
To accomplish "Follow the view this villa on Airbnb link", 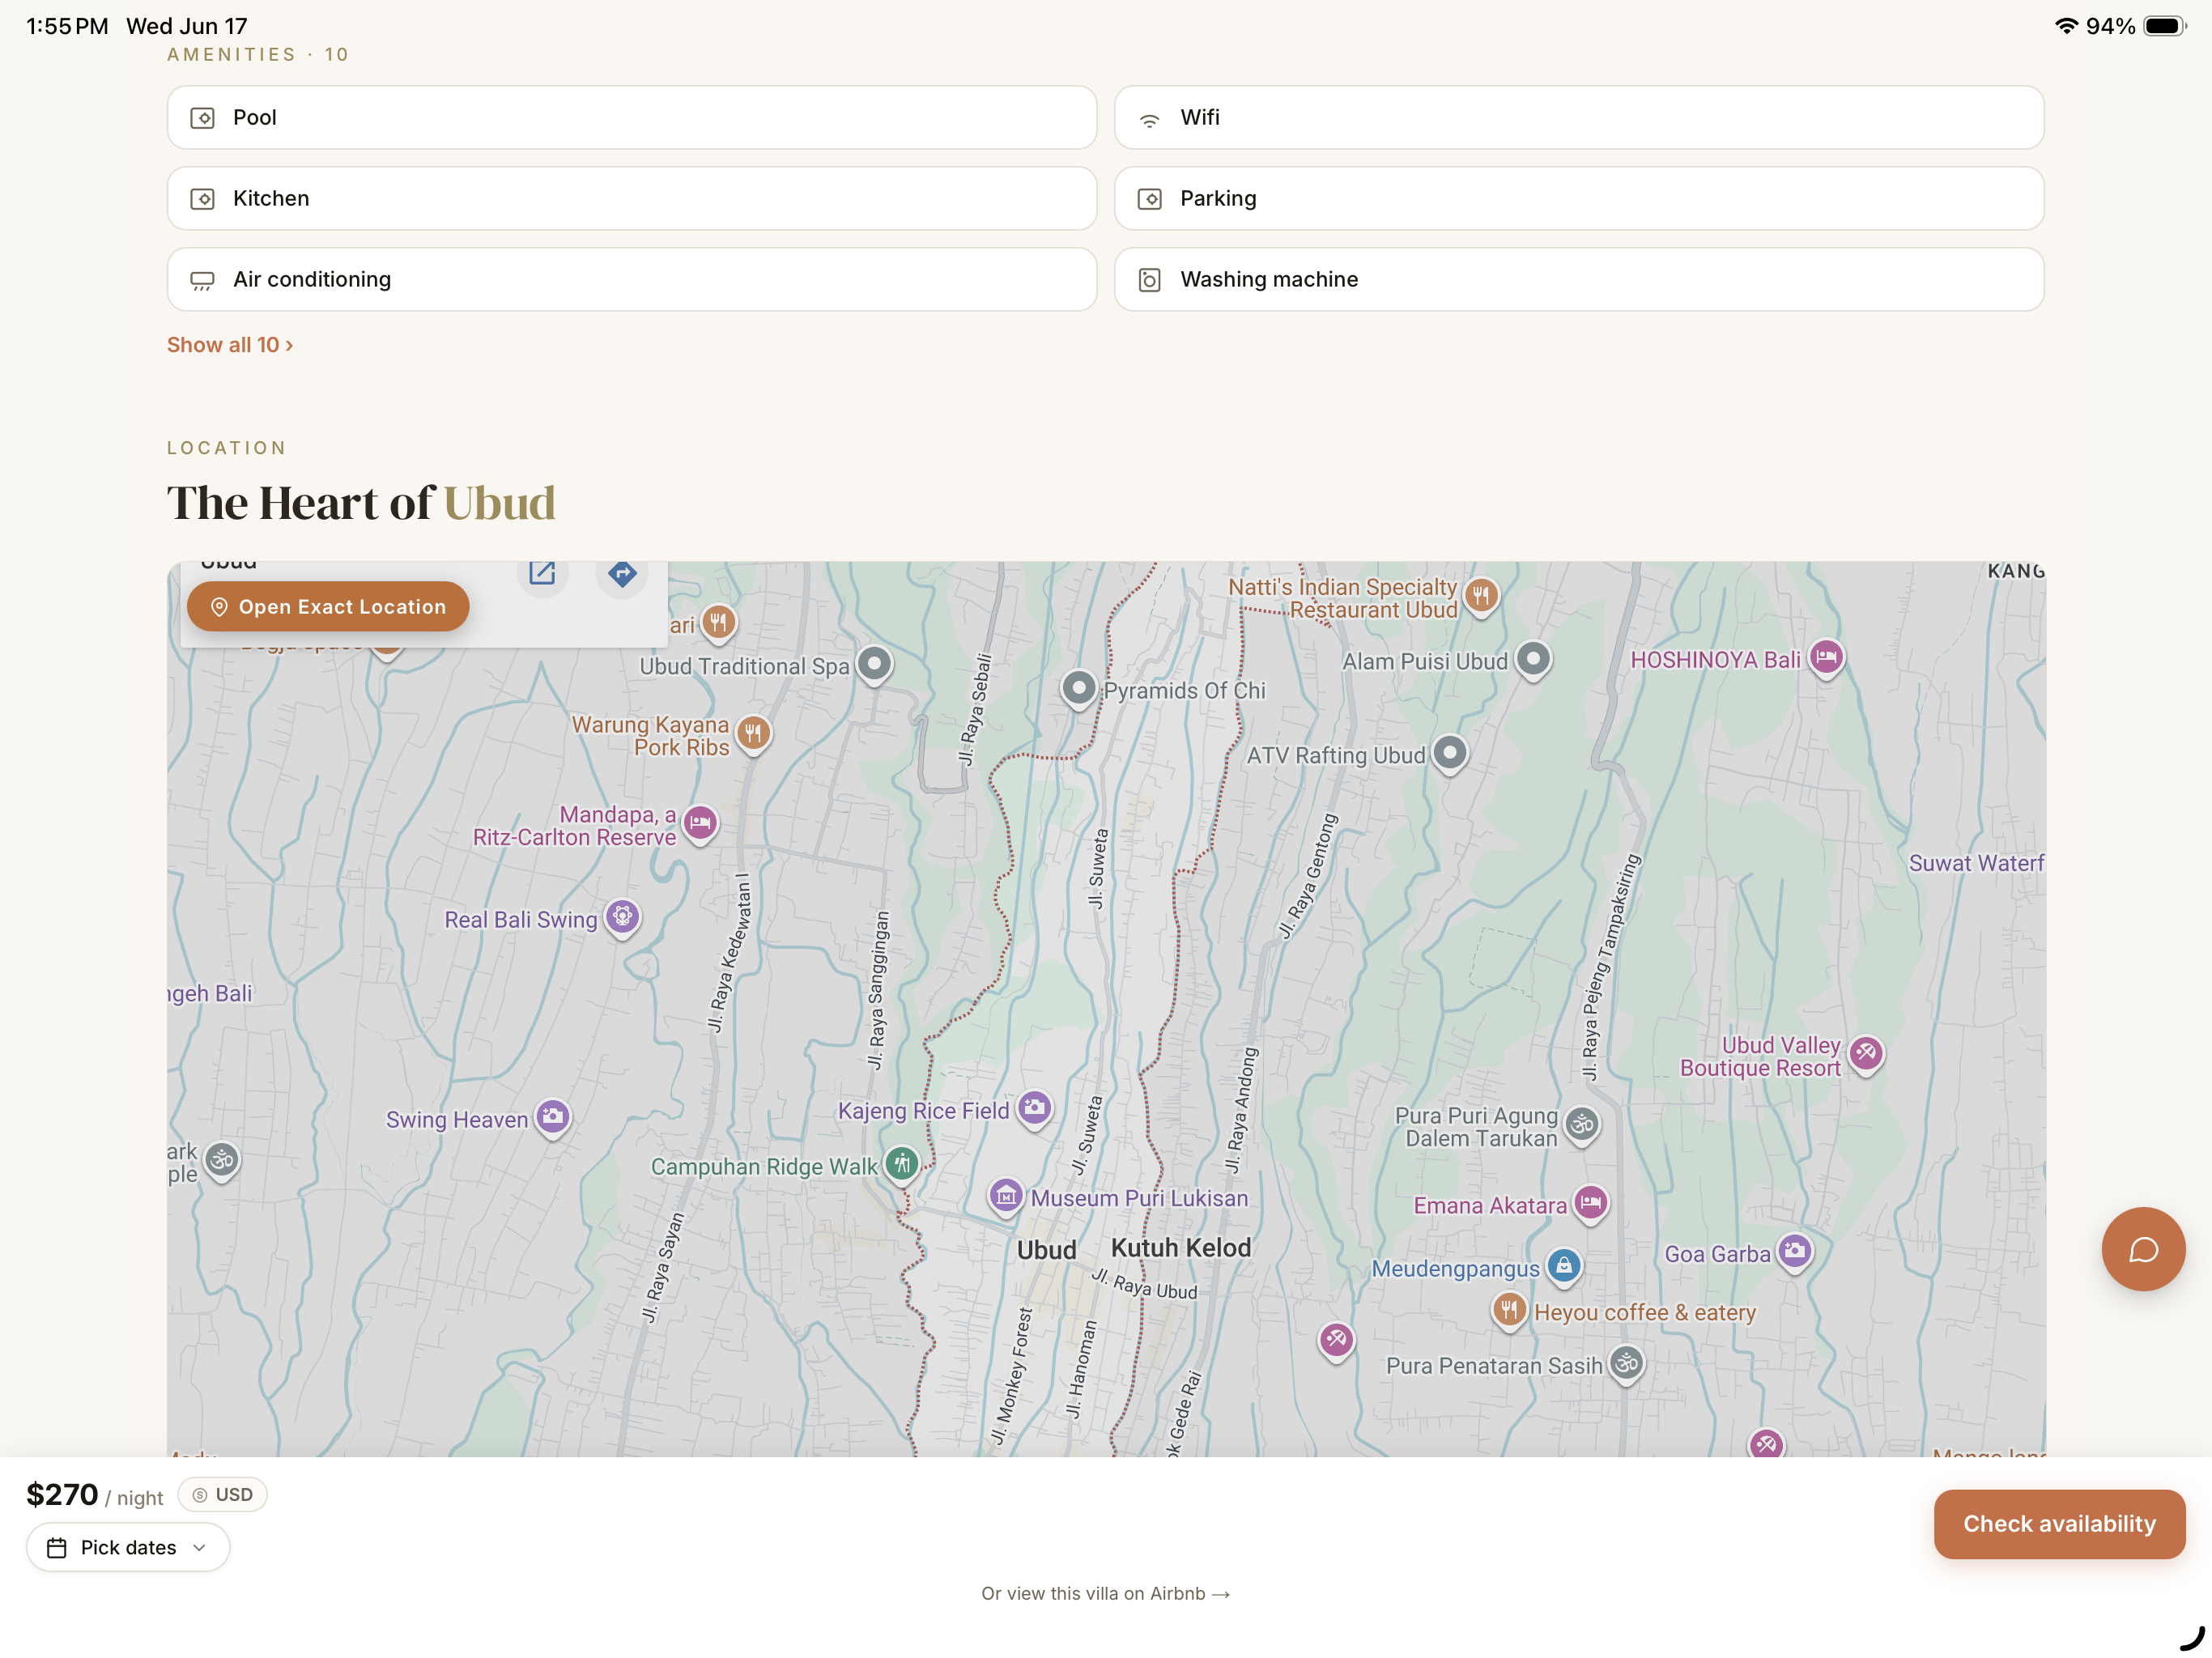I will [x=1105, y=1593].
